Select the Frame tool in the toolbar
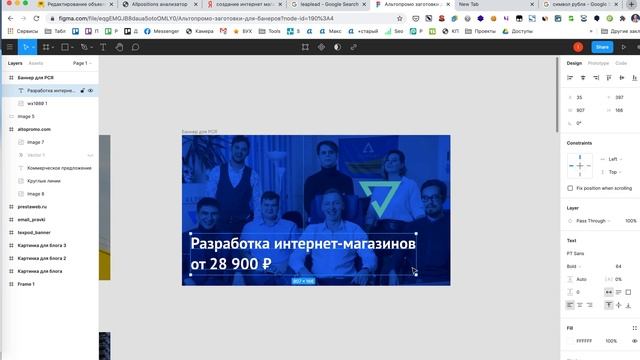640x360 pixels. (46, 47)
